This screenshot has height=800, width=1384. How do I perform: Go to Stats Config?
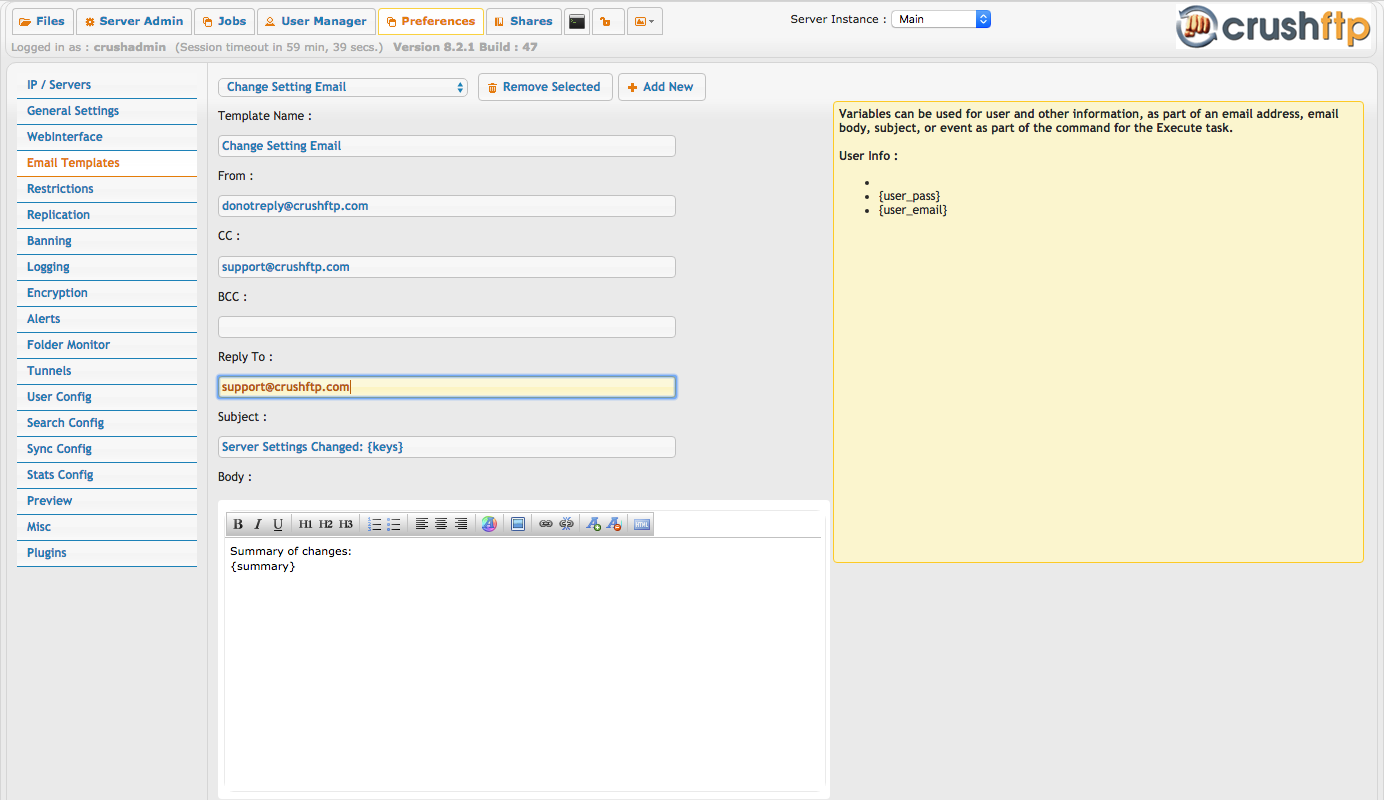pyautogui.click(x=107, y=475)
